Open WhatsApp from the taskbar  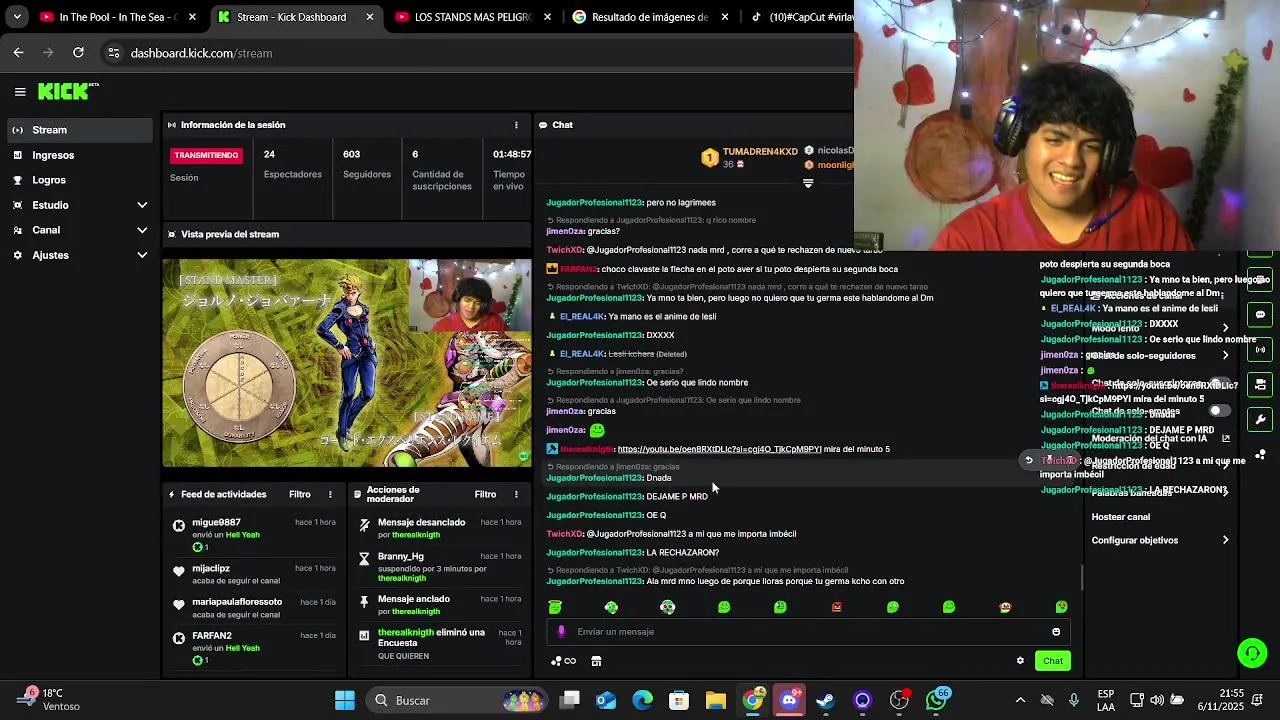tap(936, 700)
